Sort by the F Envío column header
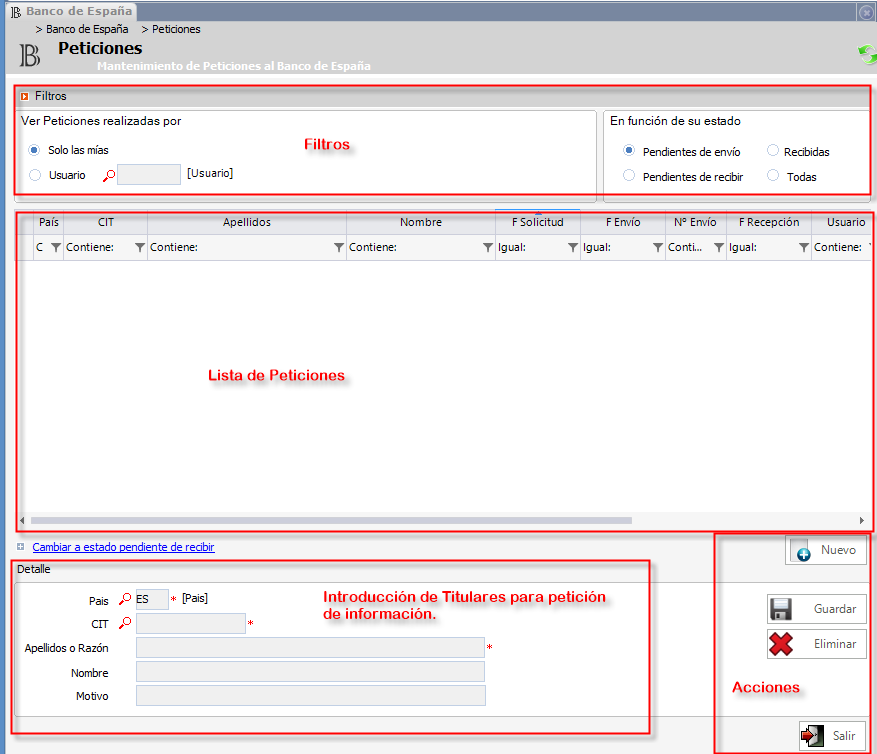Image resolution: width=877 pixels, height=754 pixels. pyautogui.click(x=623, y=222)
